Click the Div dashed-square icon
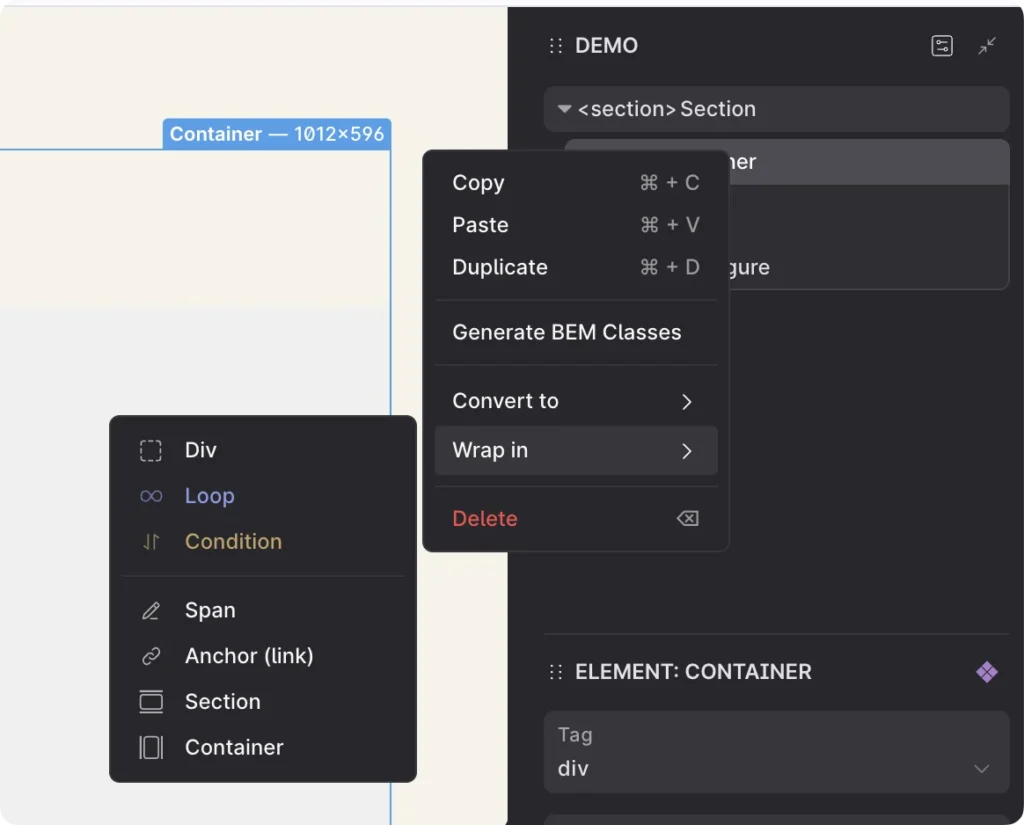 [151, 451]
